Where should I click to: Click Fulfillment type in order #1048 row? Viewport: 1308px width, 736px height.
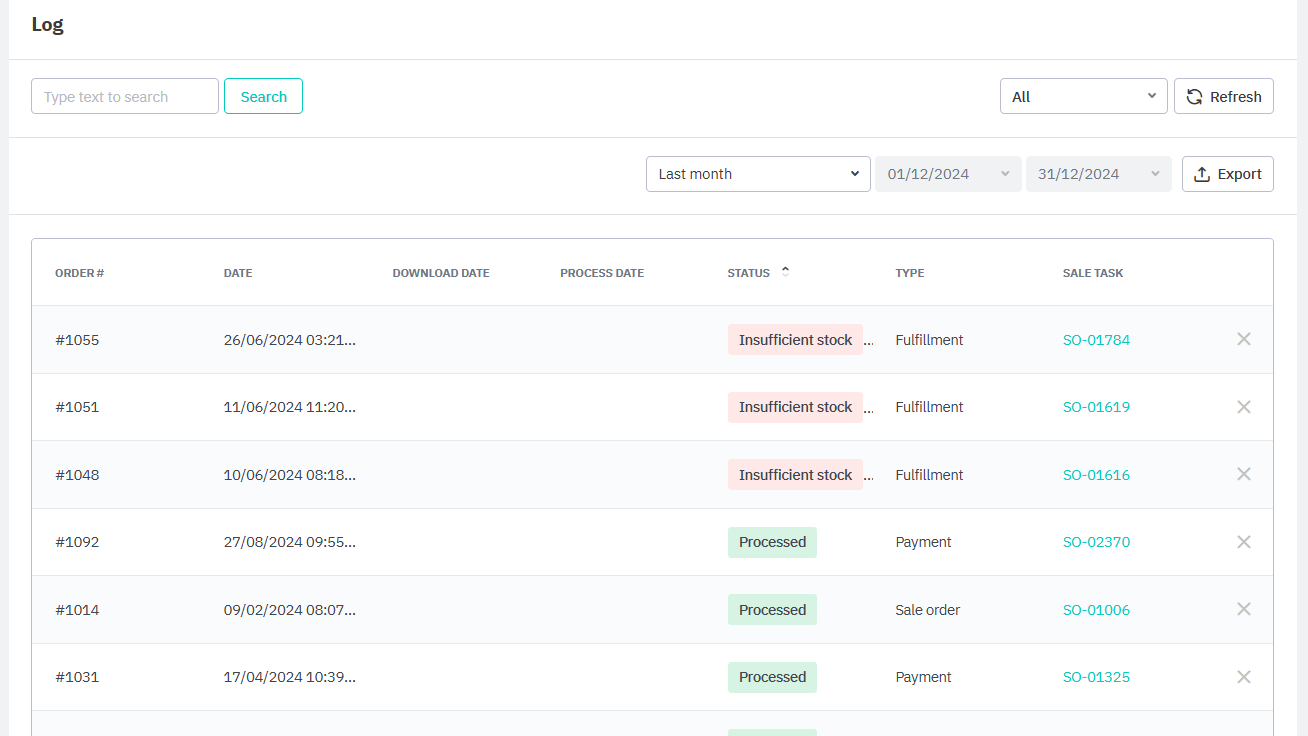pyautogui.click(x=930, y=475)
